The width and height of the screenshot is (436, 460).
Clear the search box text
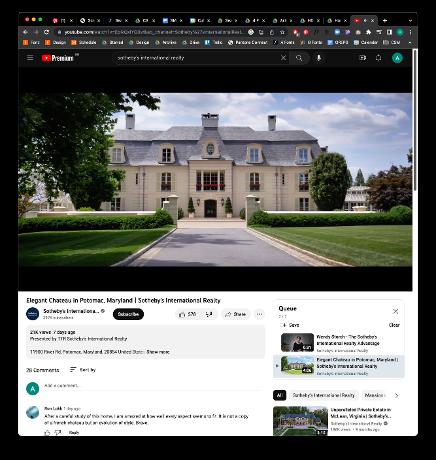283,58
